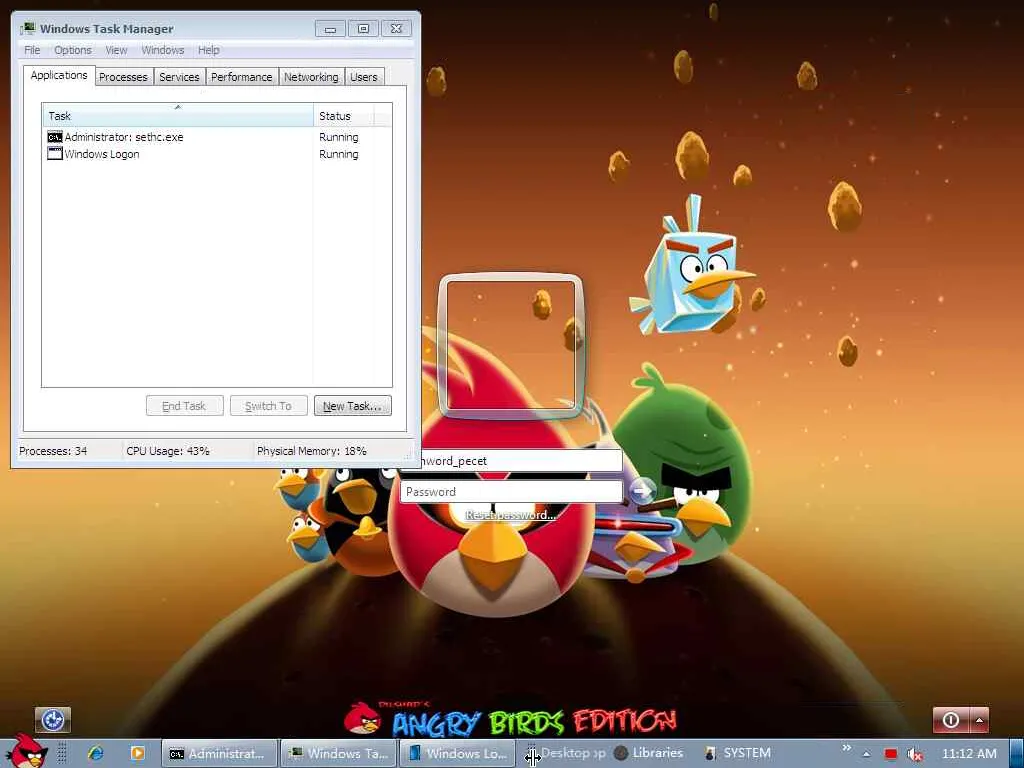The width and height of the screenshot is (1024, 768).
Task: Switch to the Performance tab
Action: (242, 77)
